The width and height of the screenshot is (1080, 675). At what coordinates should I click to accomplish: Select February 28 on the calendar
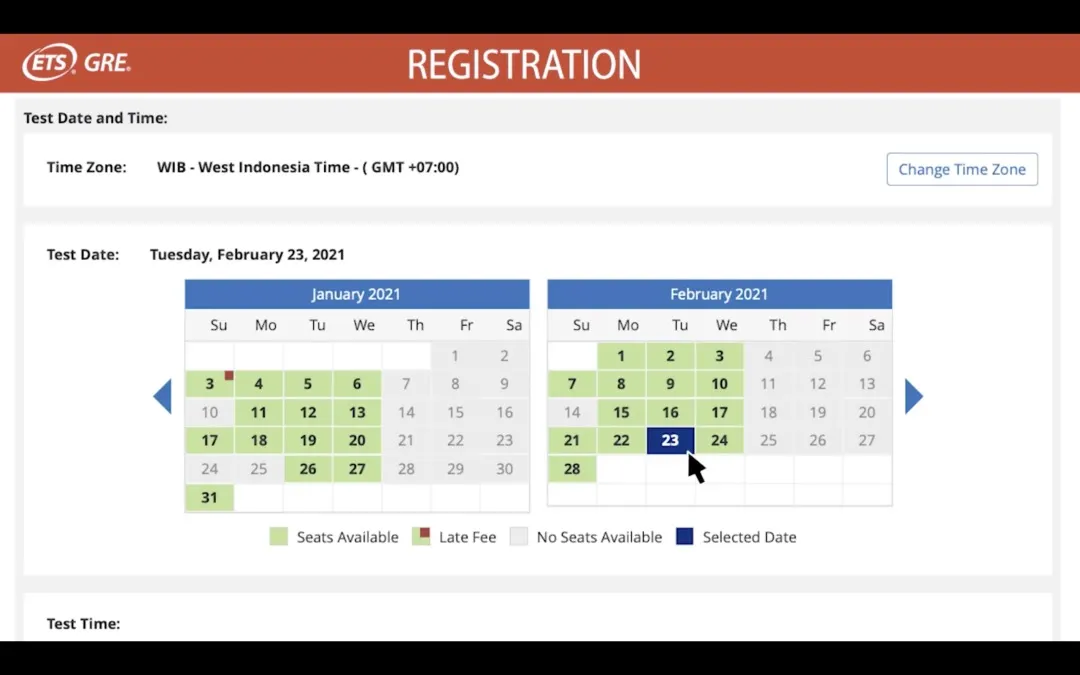click(572, 469)
